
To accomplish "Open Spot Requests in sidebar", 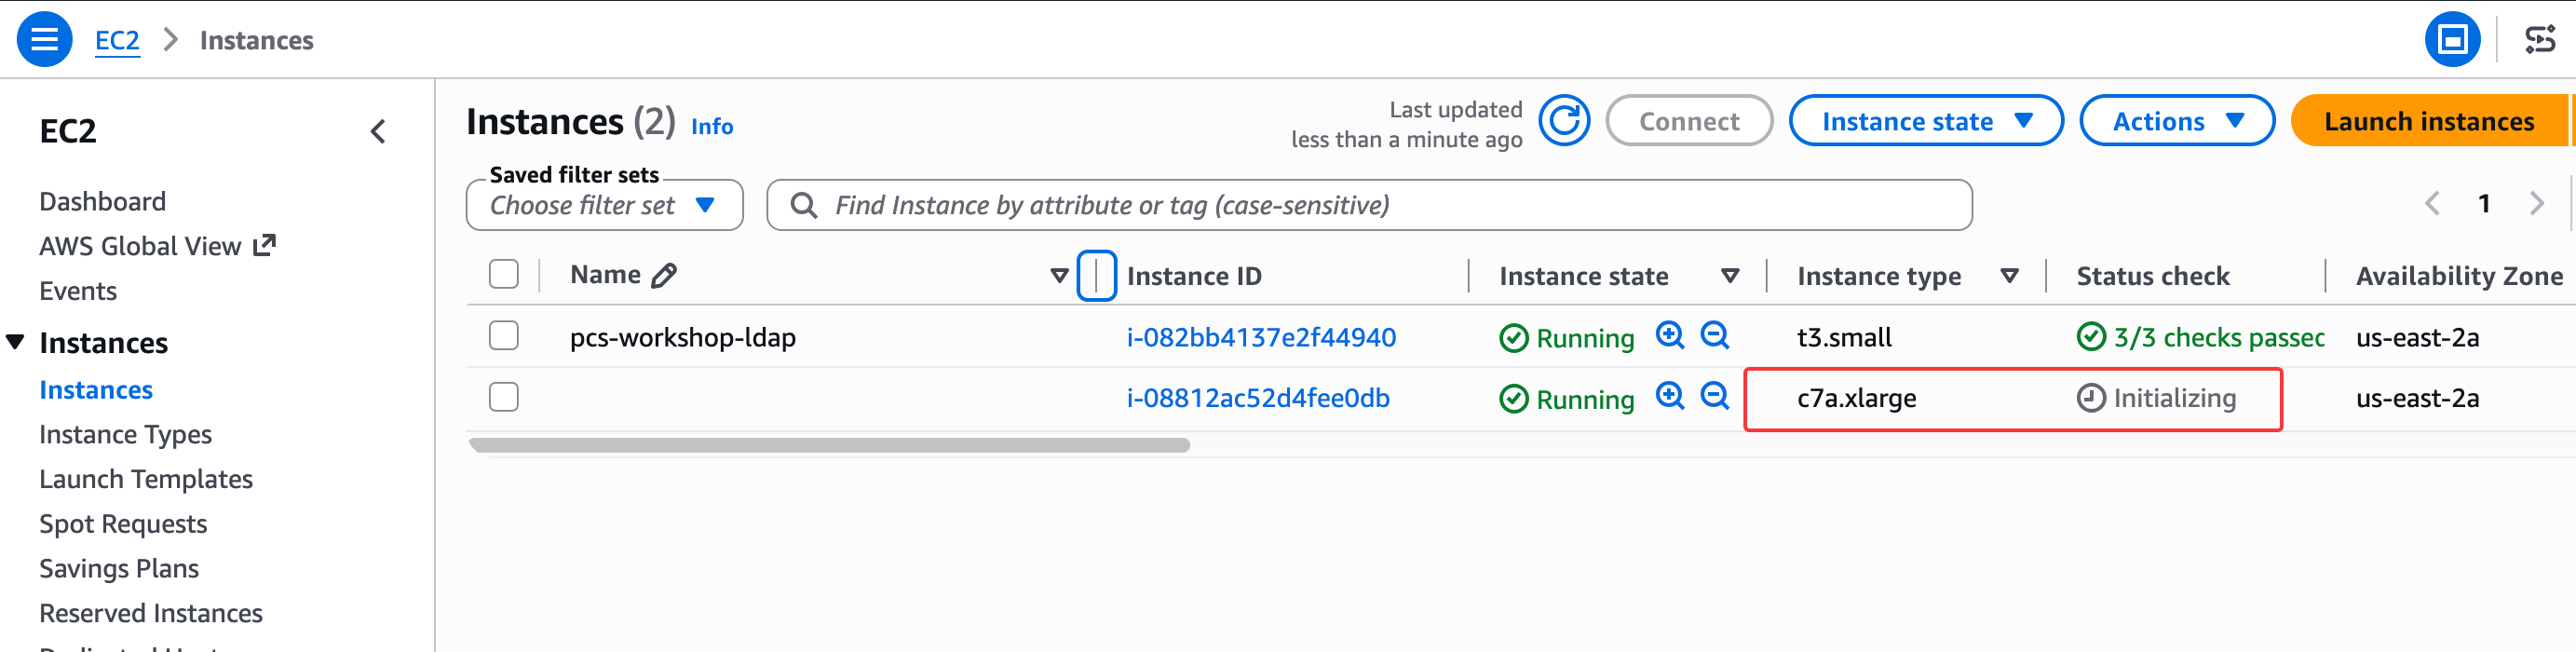I will 123,524.
